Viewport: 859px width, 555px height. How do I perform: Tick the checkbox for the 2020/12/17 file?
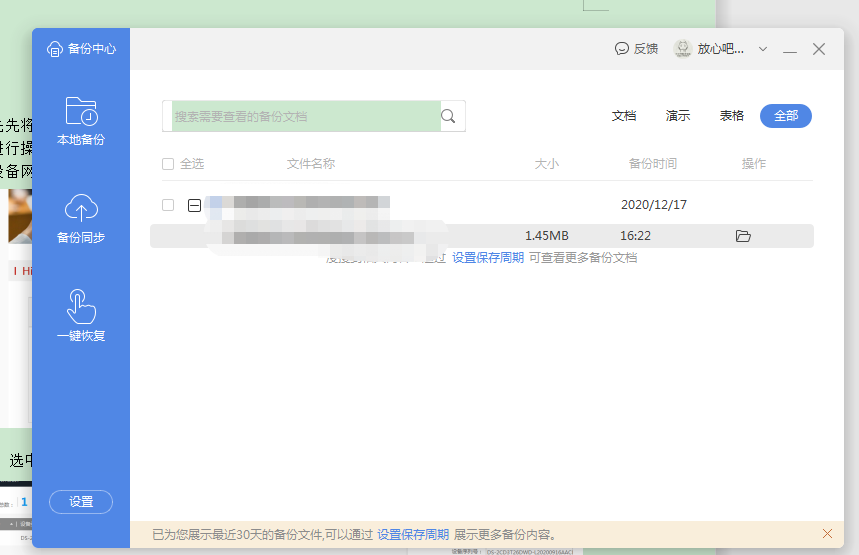click(168, 205)
